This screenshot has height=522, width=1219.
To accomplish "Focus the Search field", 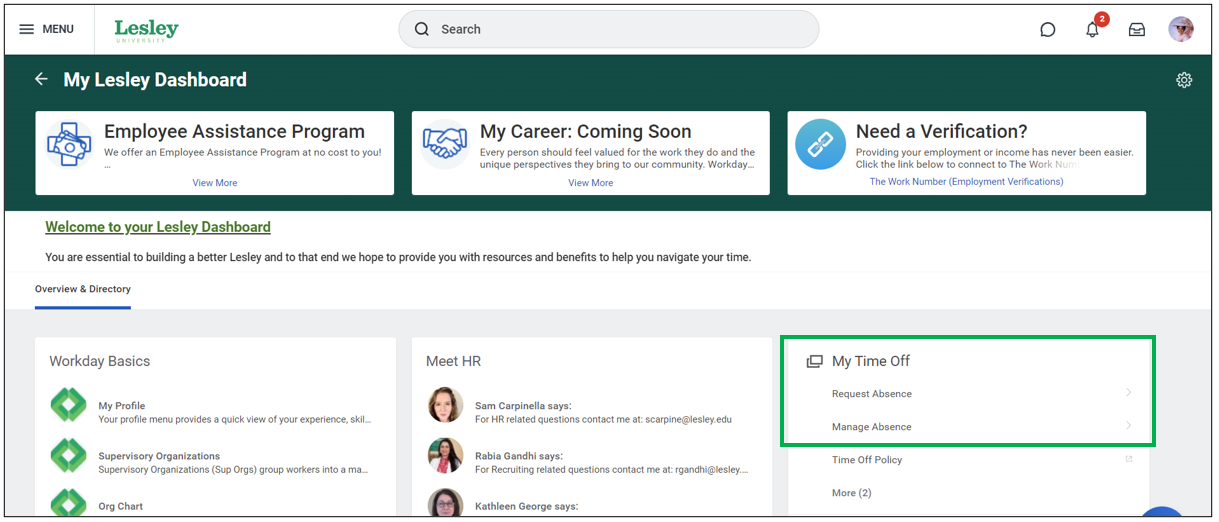I will pos(608,29).
